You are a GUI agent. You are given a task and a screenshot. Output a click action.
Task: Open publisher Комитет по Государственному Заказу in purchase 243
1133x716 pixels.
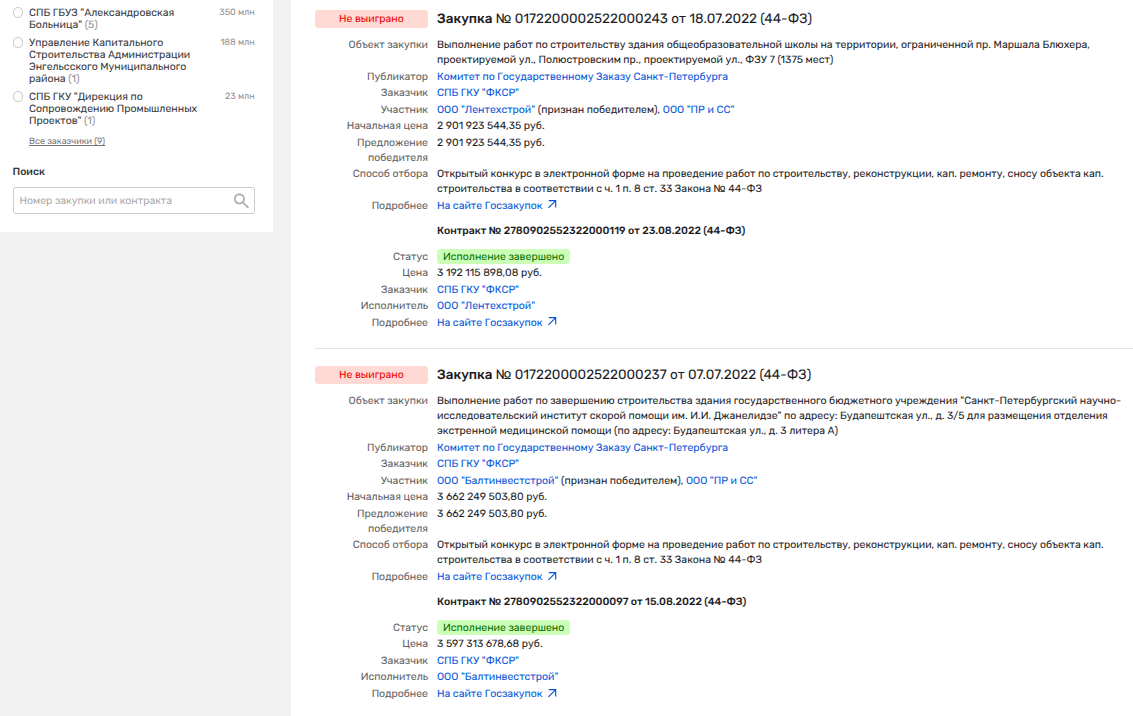point(582,76)
